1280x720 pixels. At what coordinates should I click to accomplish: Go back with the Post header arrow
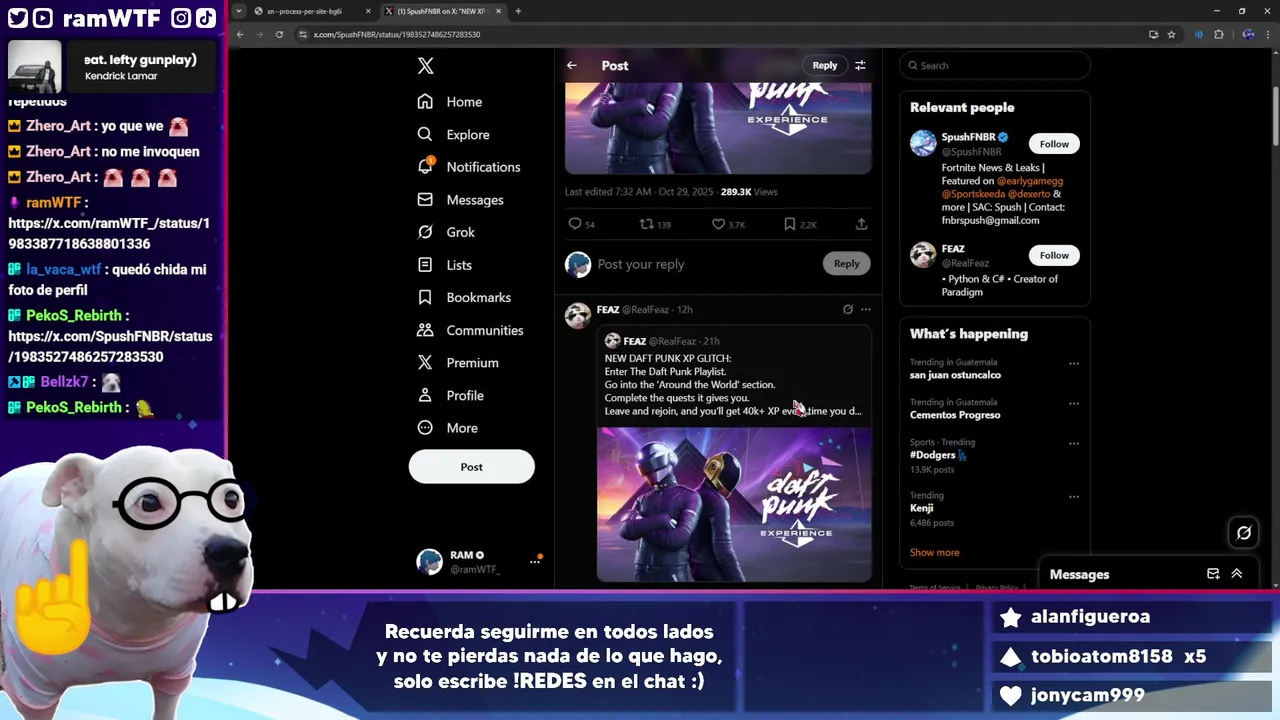coord(572,65)
